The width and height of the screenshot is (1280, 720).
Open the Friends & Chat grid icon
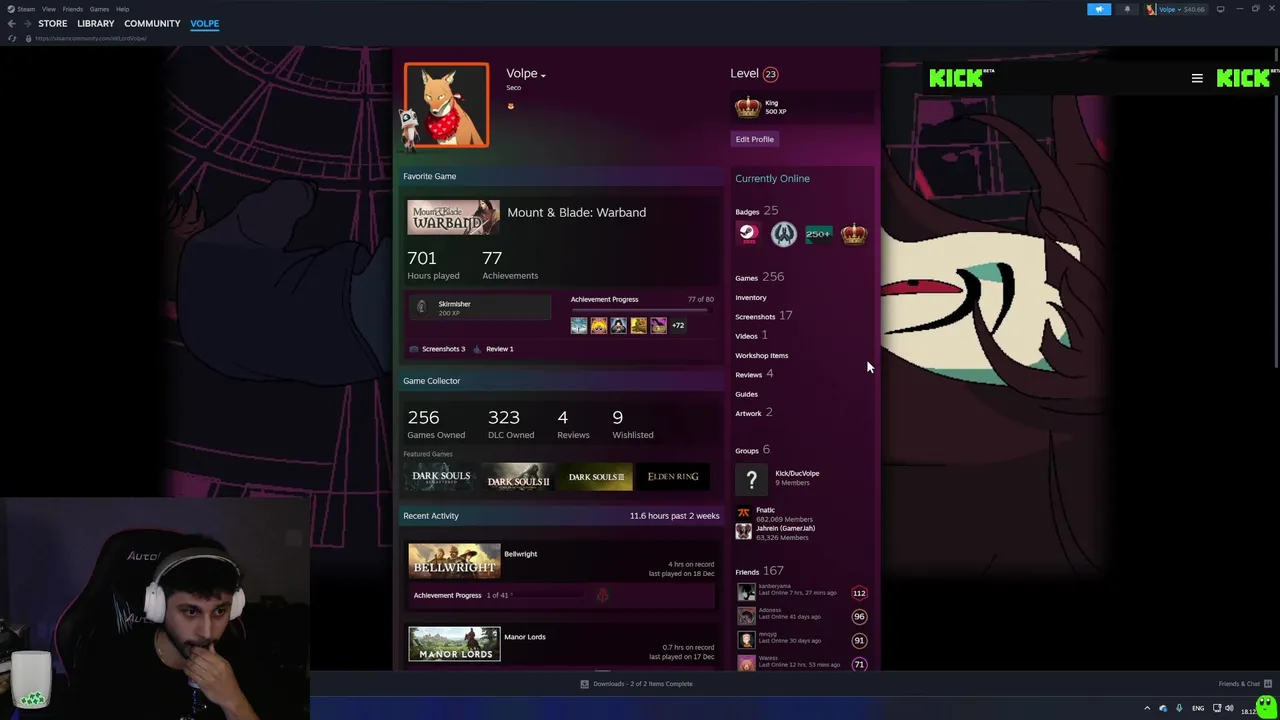[x=1267, y=684]
